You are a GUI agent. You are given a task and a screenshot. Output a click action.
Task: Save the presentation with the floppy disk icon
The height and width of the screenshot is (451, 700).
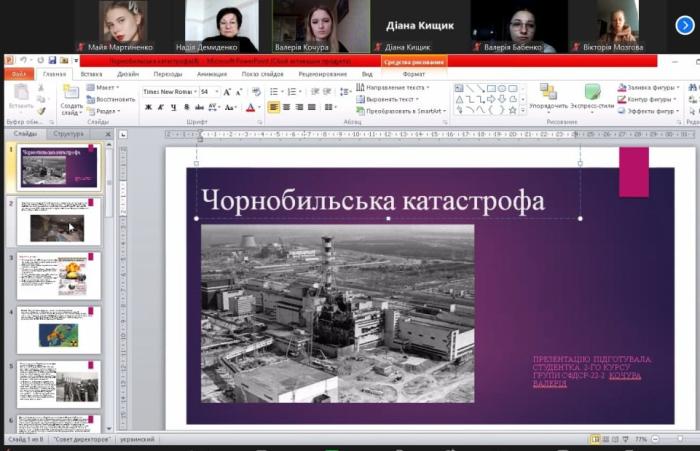52,60
